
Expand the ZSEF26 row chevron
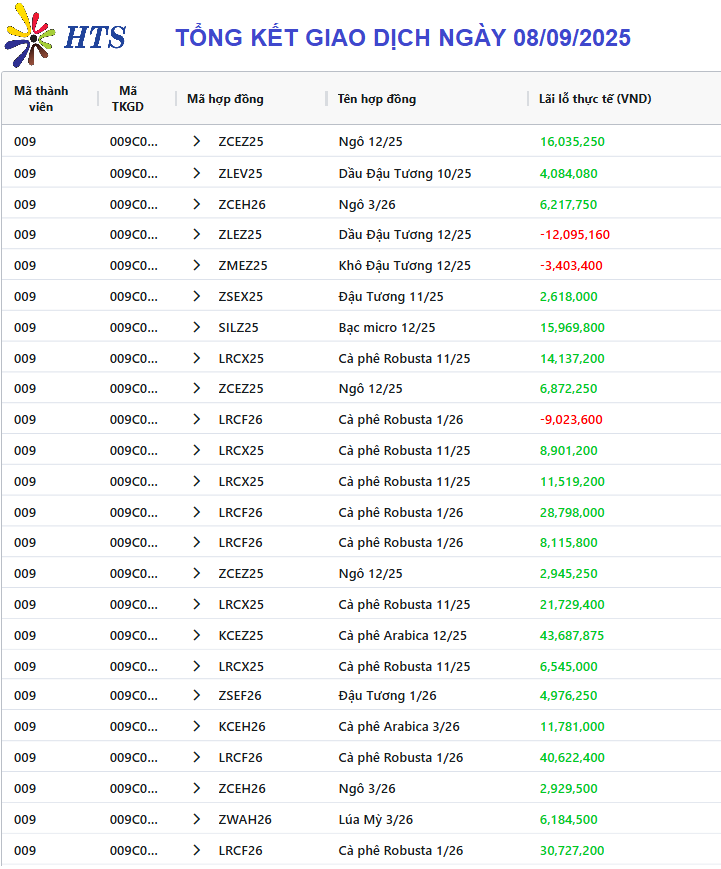(197, 696)
